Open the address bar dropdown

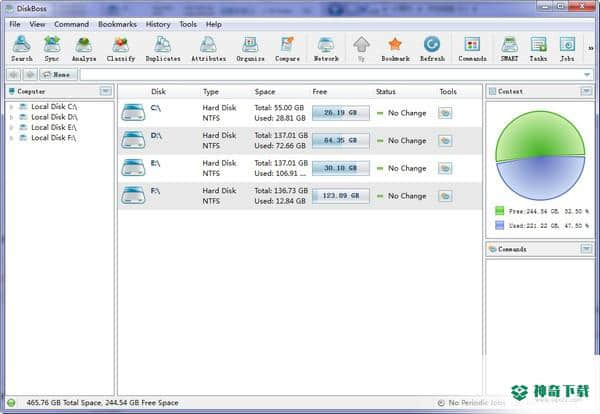[587, 75]
